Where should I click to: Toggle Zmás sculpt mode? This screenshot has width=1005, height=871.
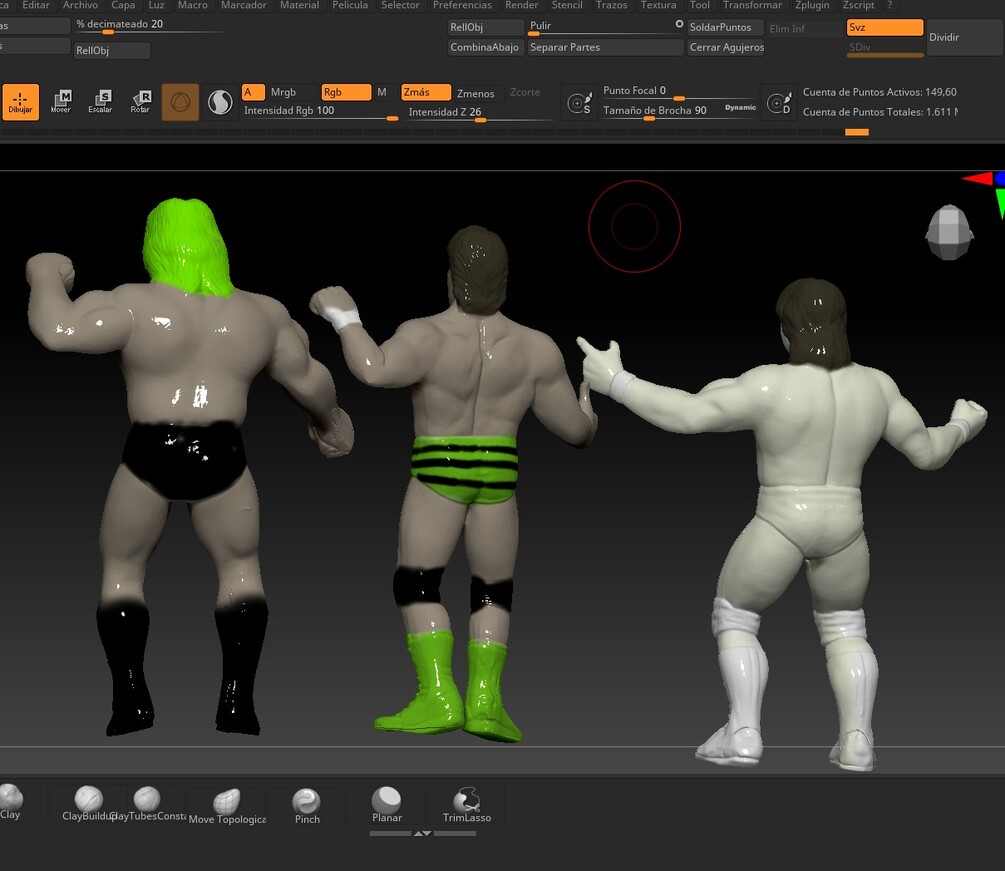(x=426, y=92)
